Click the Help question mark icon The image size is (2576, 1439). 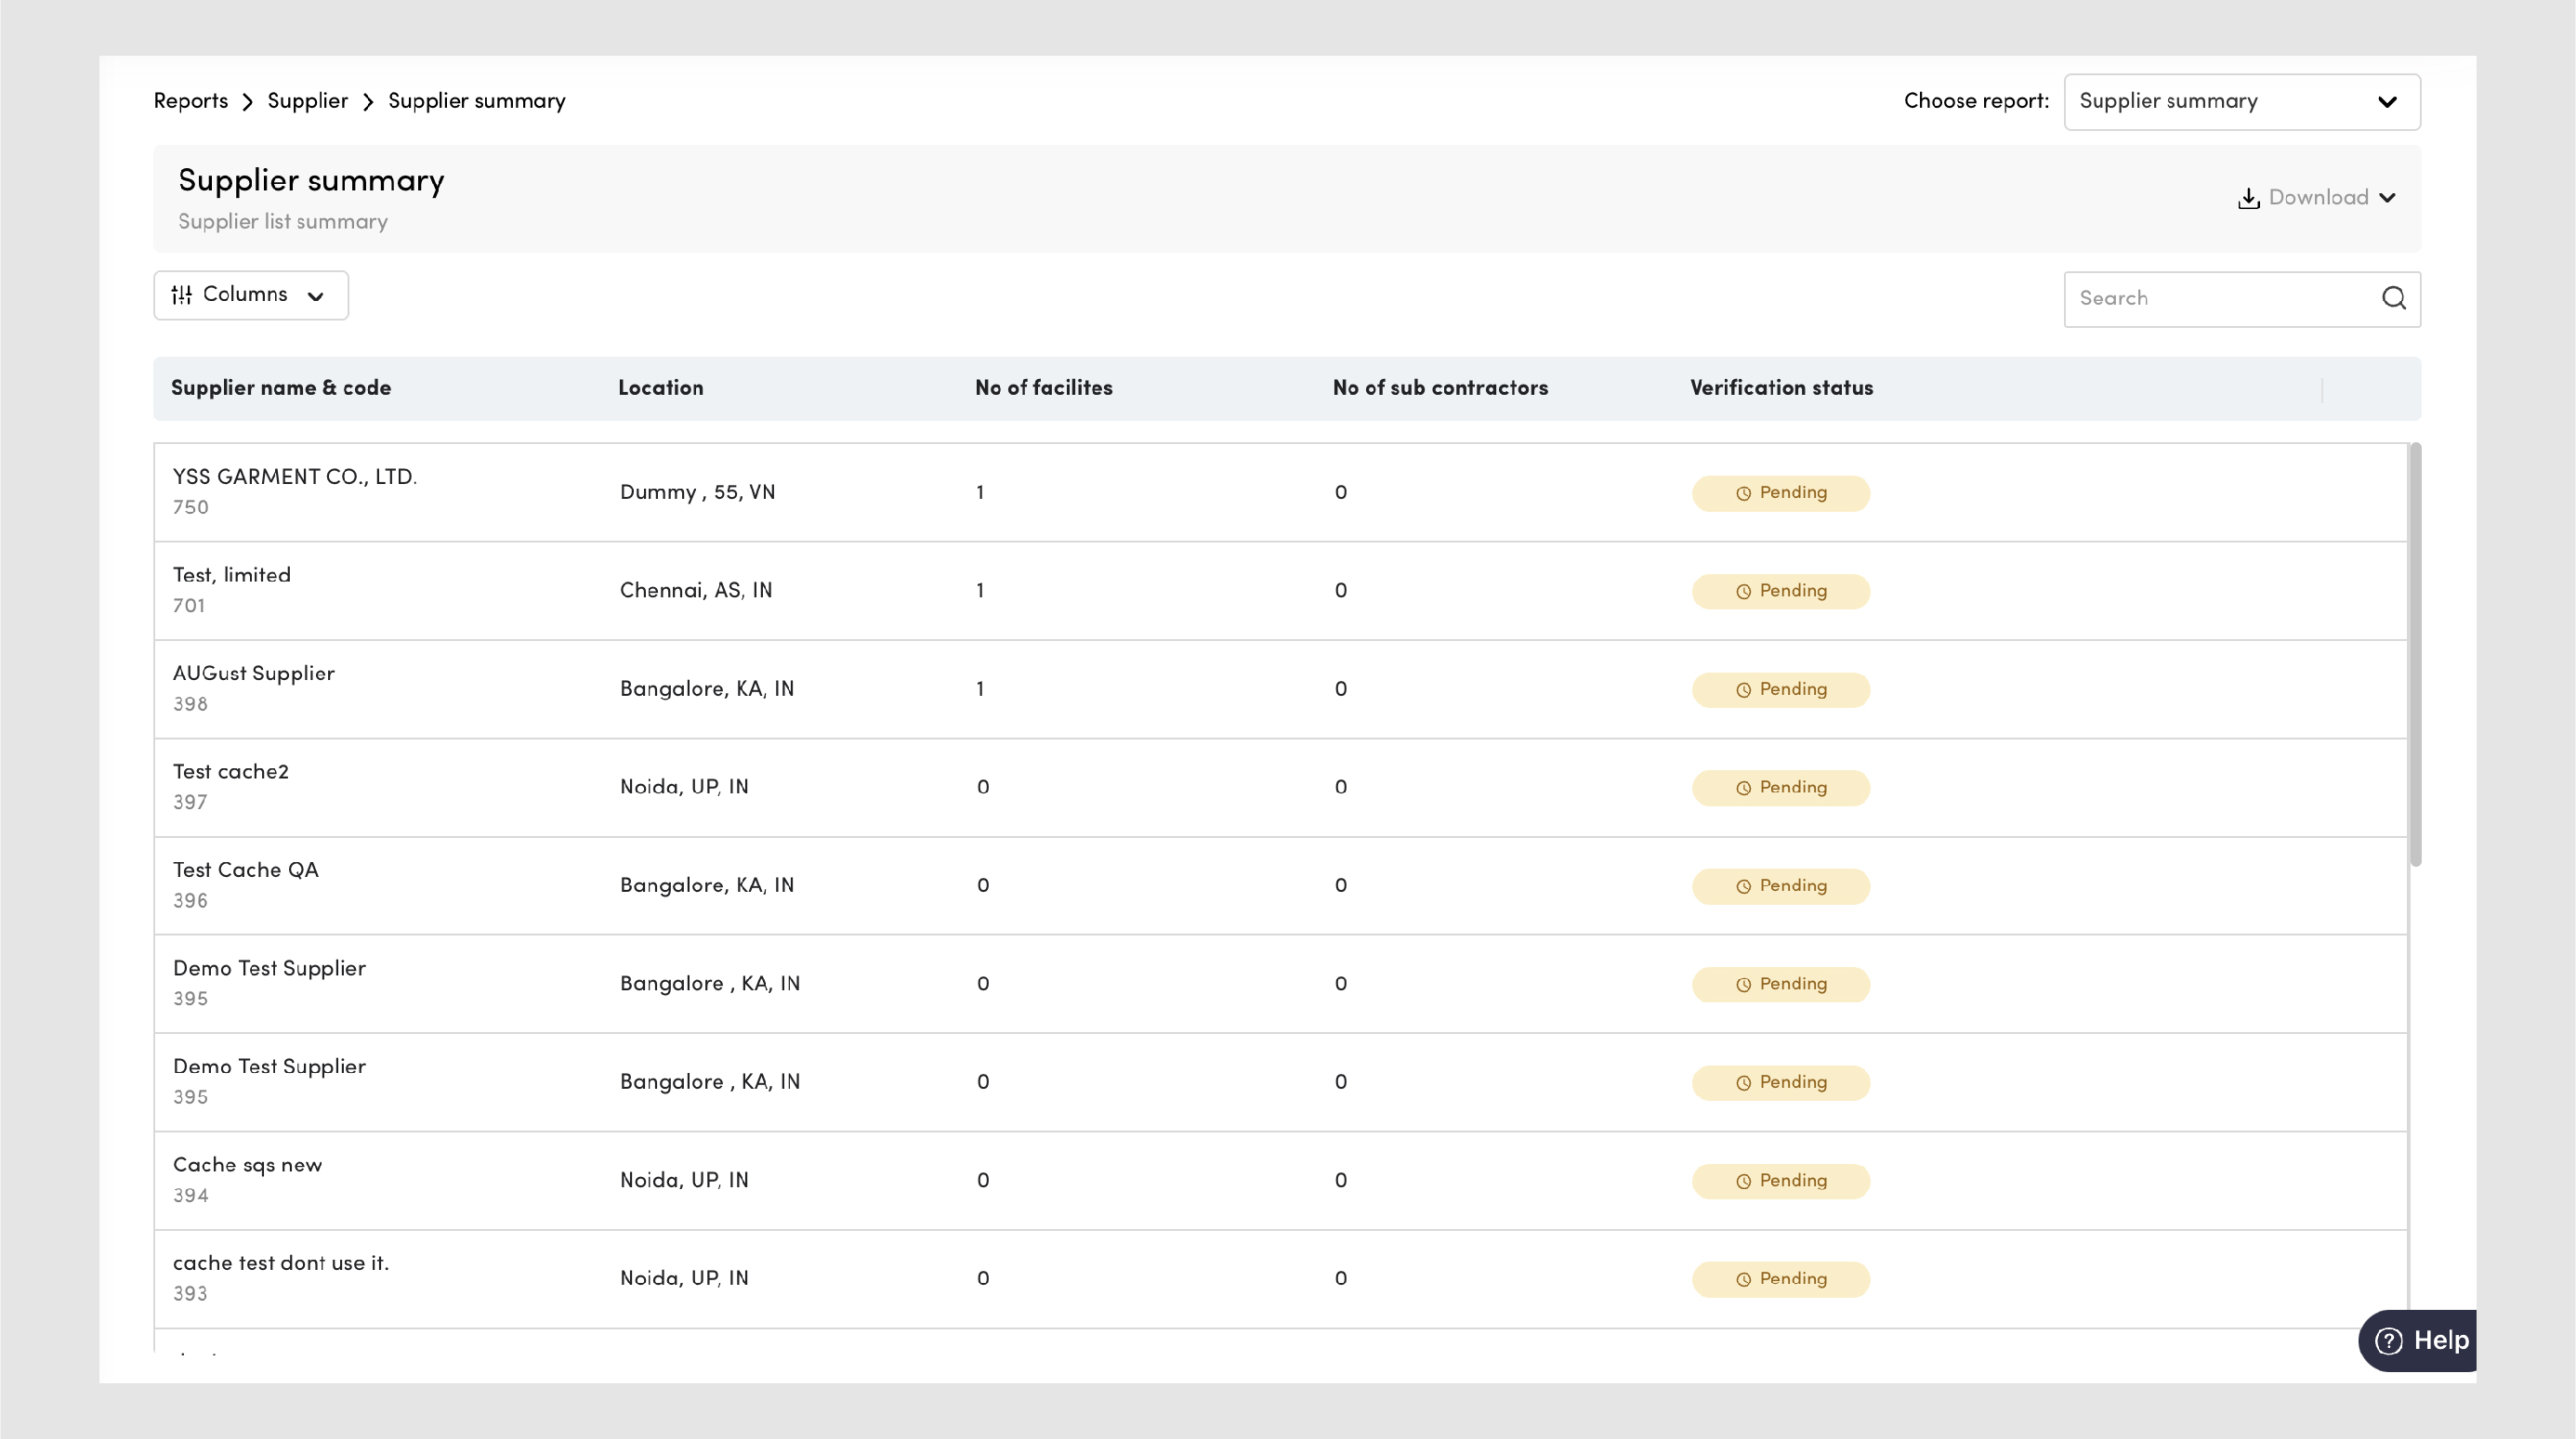pos(2389,1341)
